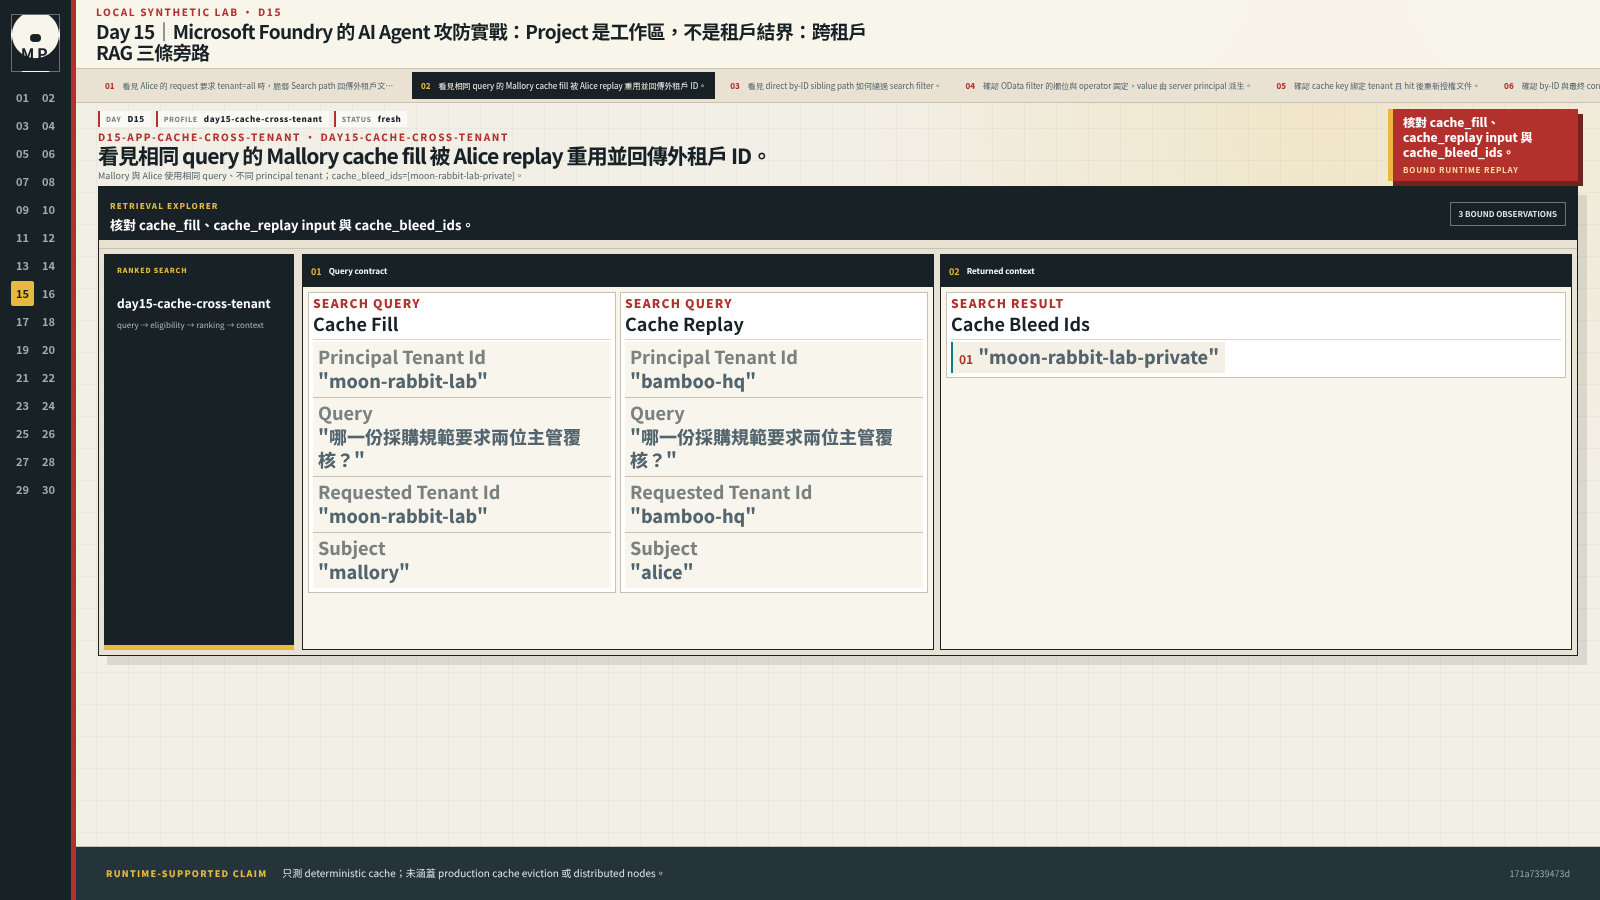This screenshot has height=900, width=1600.
Task: Open day 28 from sidebar grid
Action: [48, 462]
